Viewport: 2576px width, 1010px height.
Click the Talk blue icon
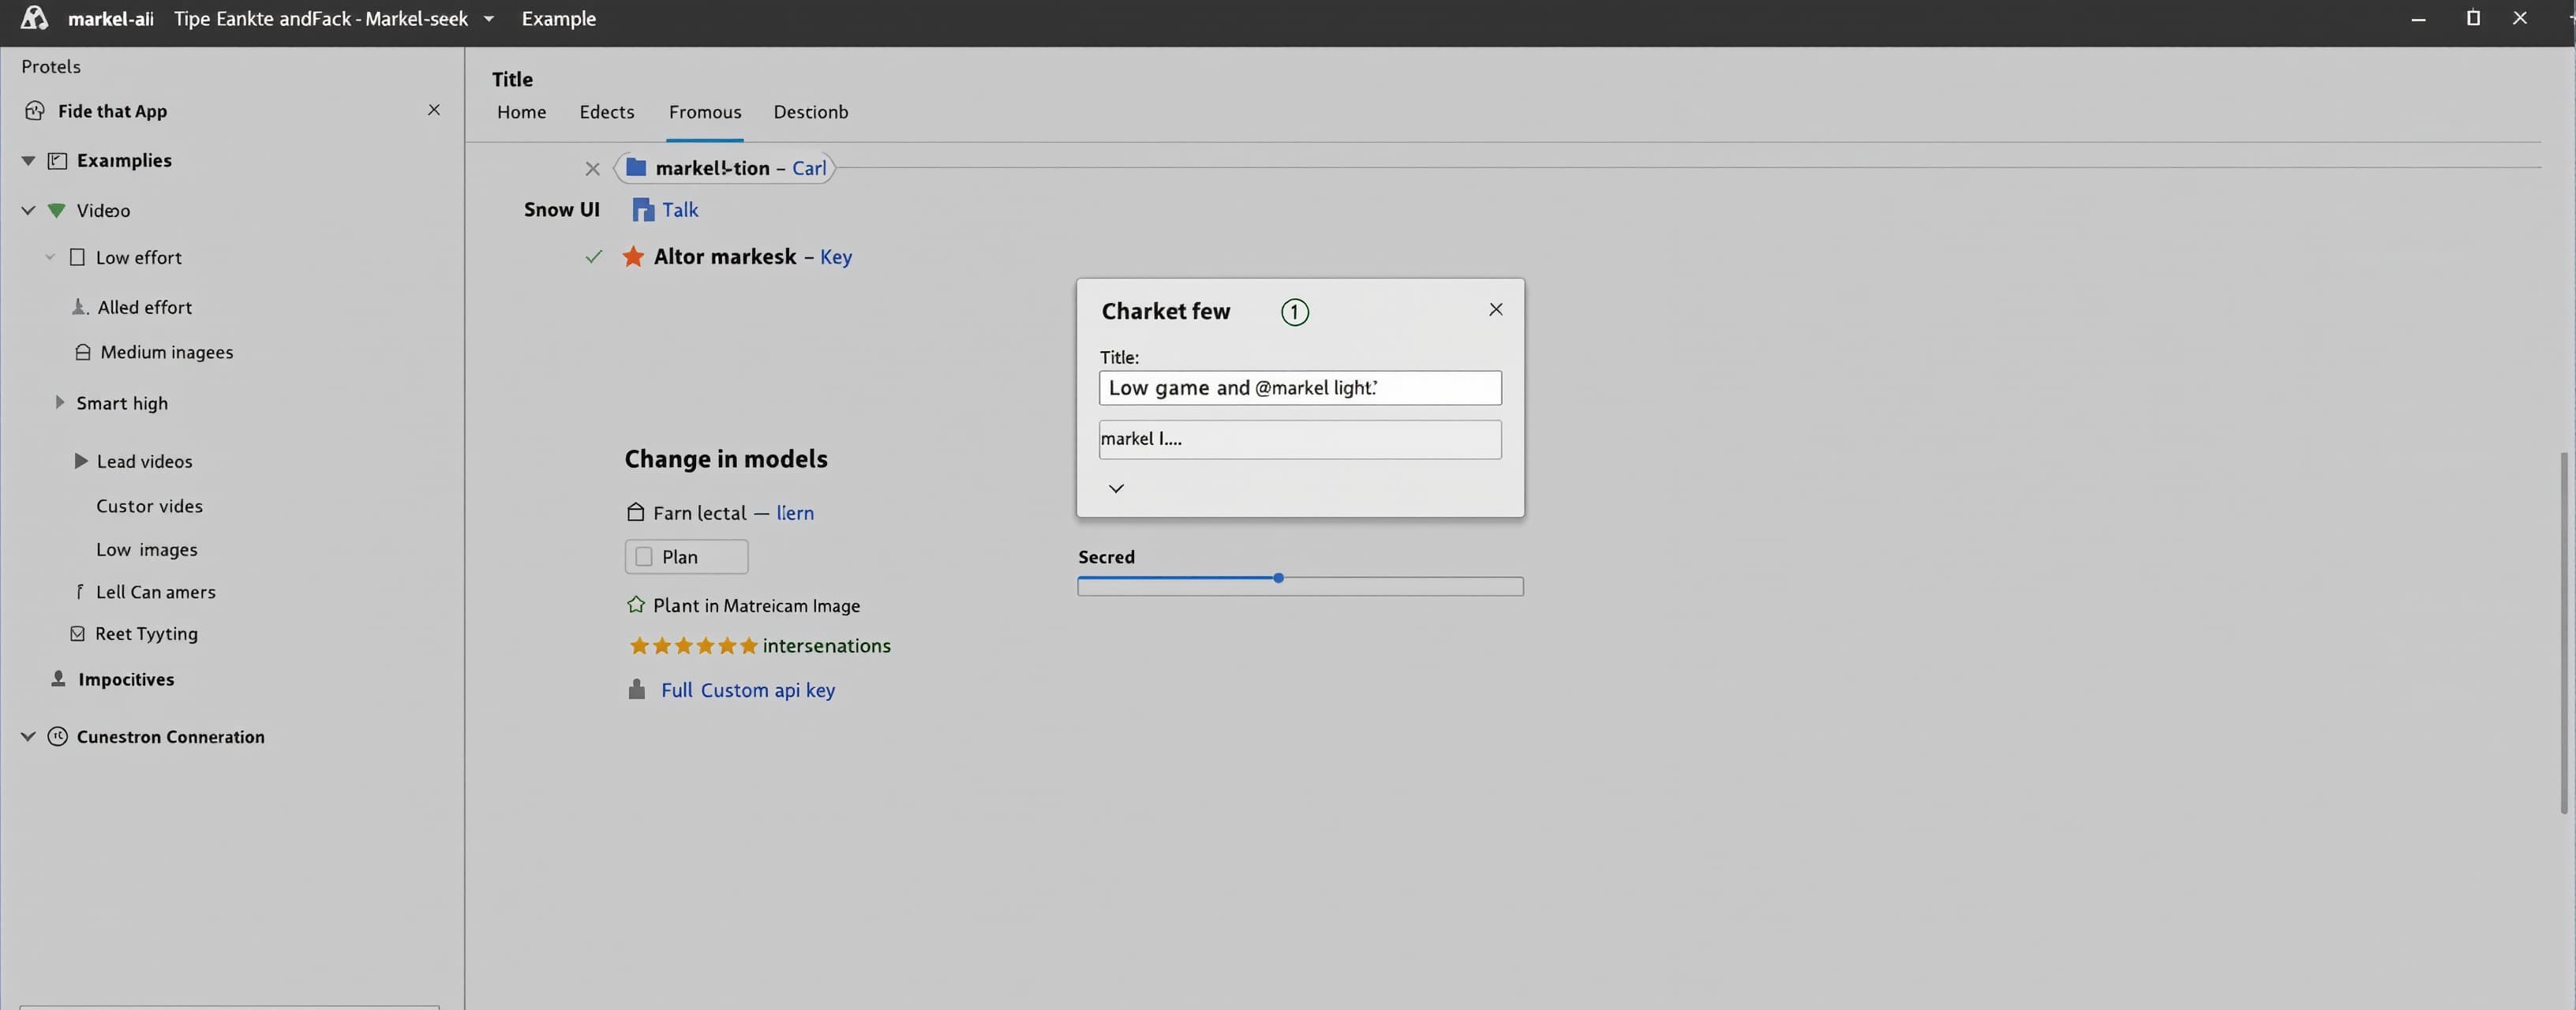tap(643, 210)
